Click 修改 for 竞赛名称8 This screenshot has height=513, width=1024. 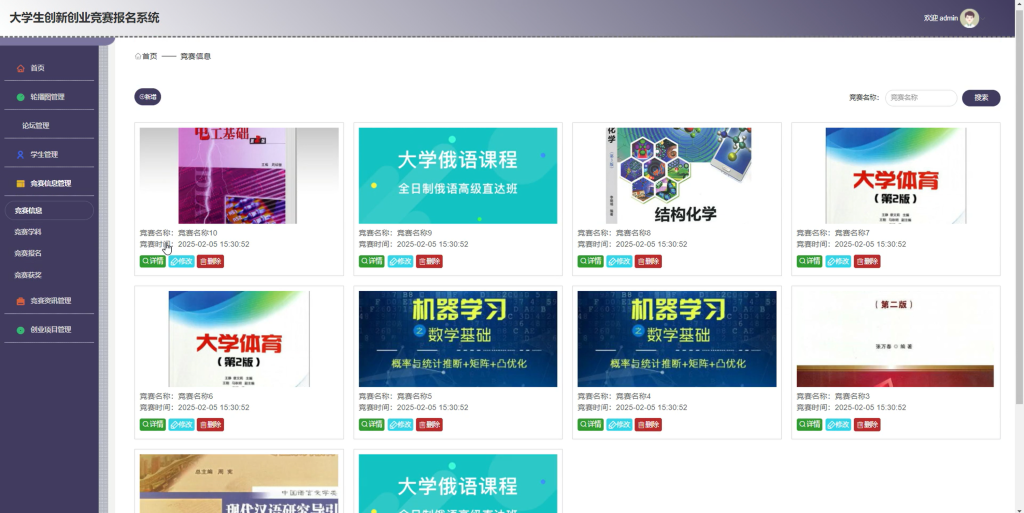coord(619,261)
